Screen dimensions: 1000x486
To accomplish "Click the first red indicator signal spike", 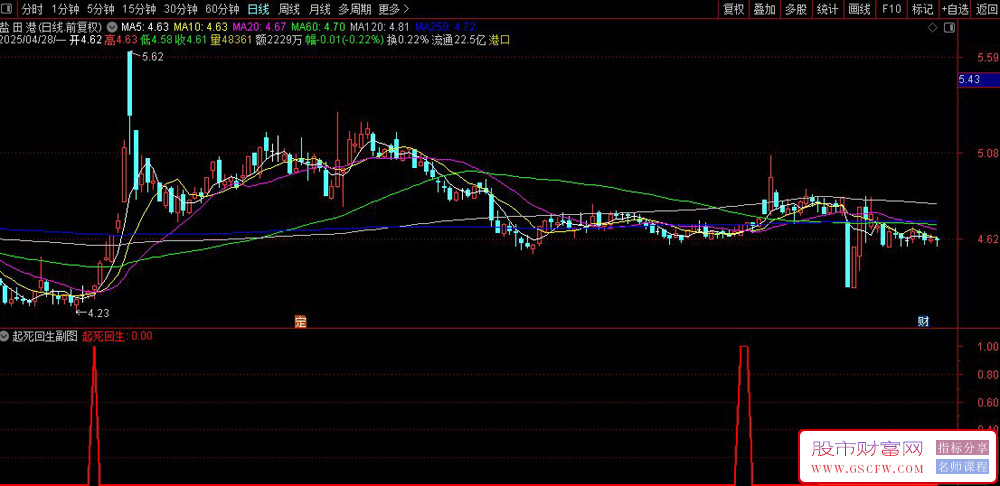I will pos(94,415).
